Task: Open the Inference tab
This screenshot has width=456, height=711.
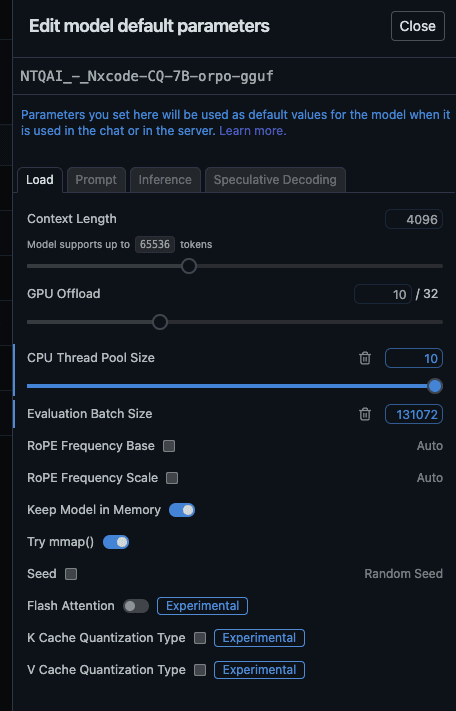Action: 165,180
